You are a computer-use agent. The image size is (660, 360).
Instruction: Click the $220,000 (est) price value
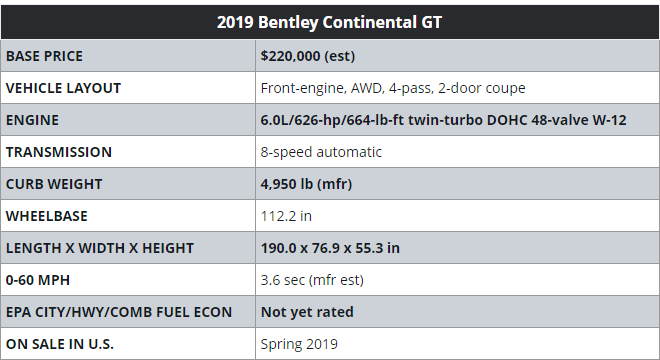308,56
